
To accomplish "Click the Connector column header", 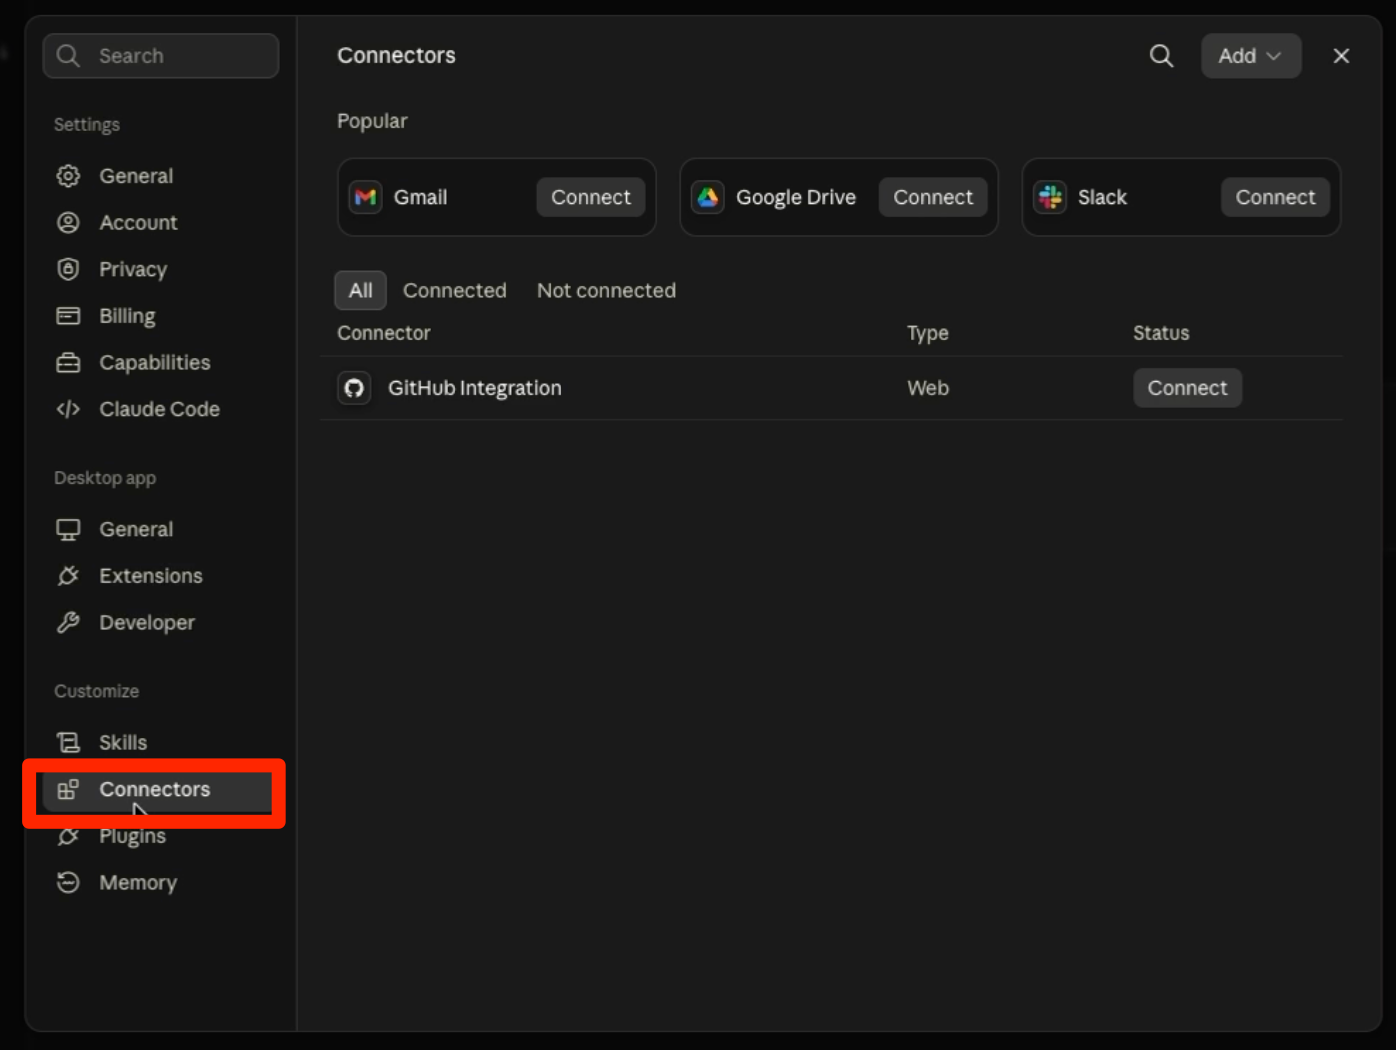I will [384, 333].
